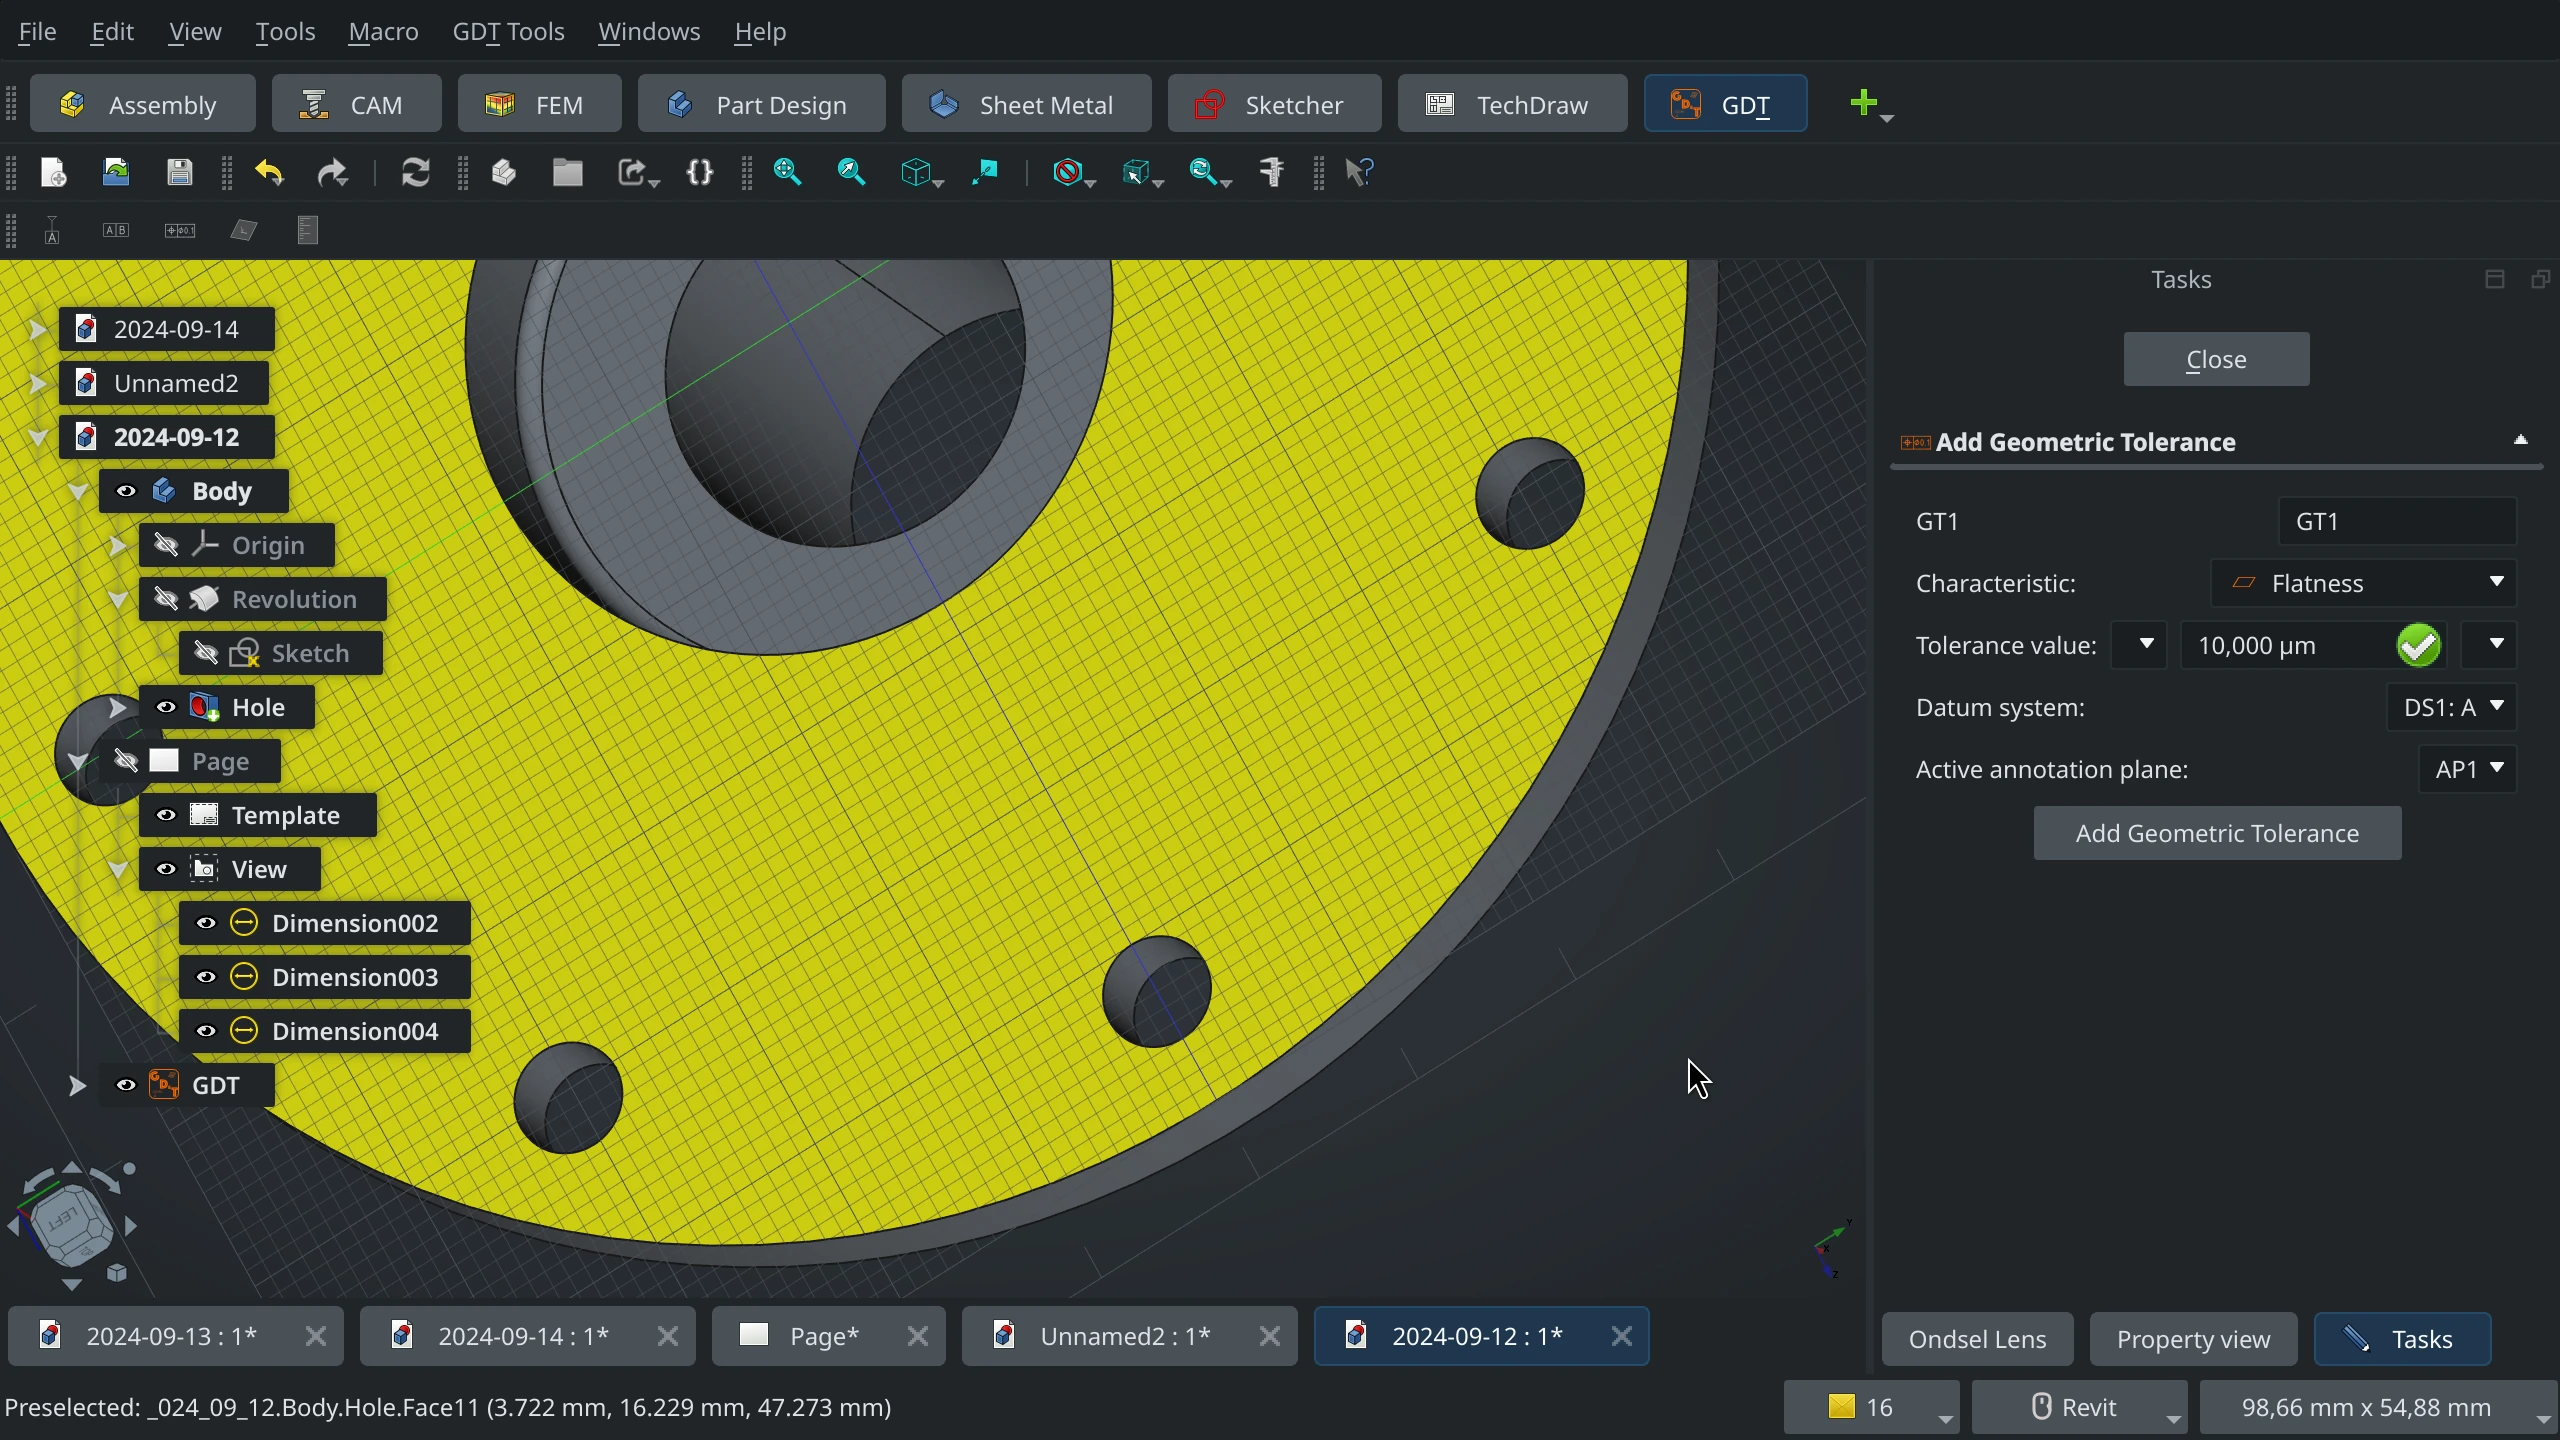The height and width of the screenshot is (1440, 2560).
Task: Click the create part icon
Action: [504, 172]
